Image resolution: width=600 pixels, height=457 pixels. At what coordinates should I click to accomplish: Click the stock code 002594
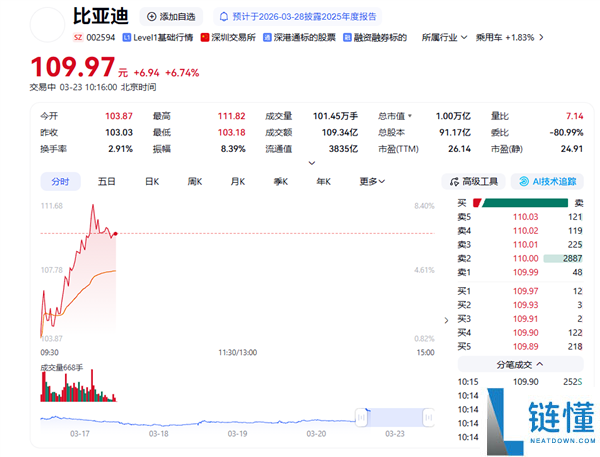click(x=101, y=38)
